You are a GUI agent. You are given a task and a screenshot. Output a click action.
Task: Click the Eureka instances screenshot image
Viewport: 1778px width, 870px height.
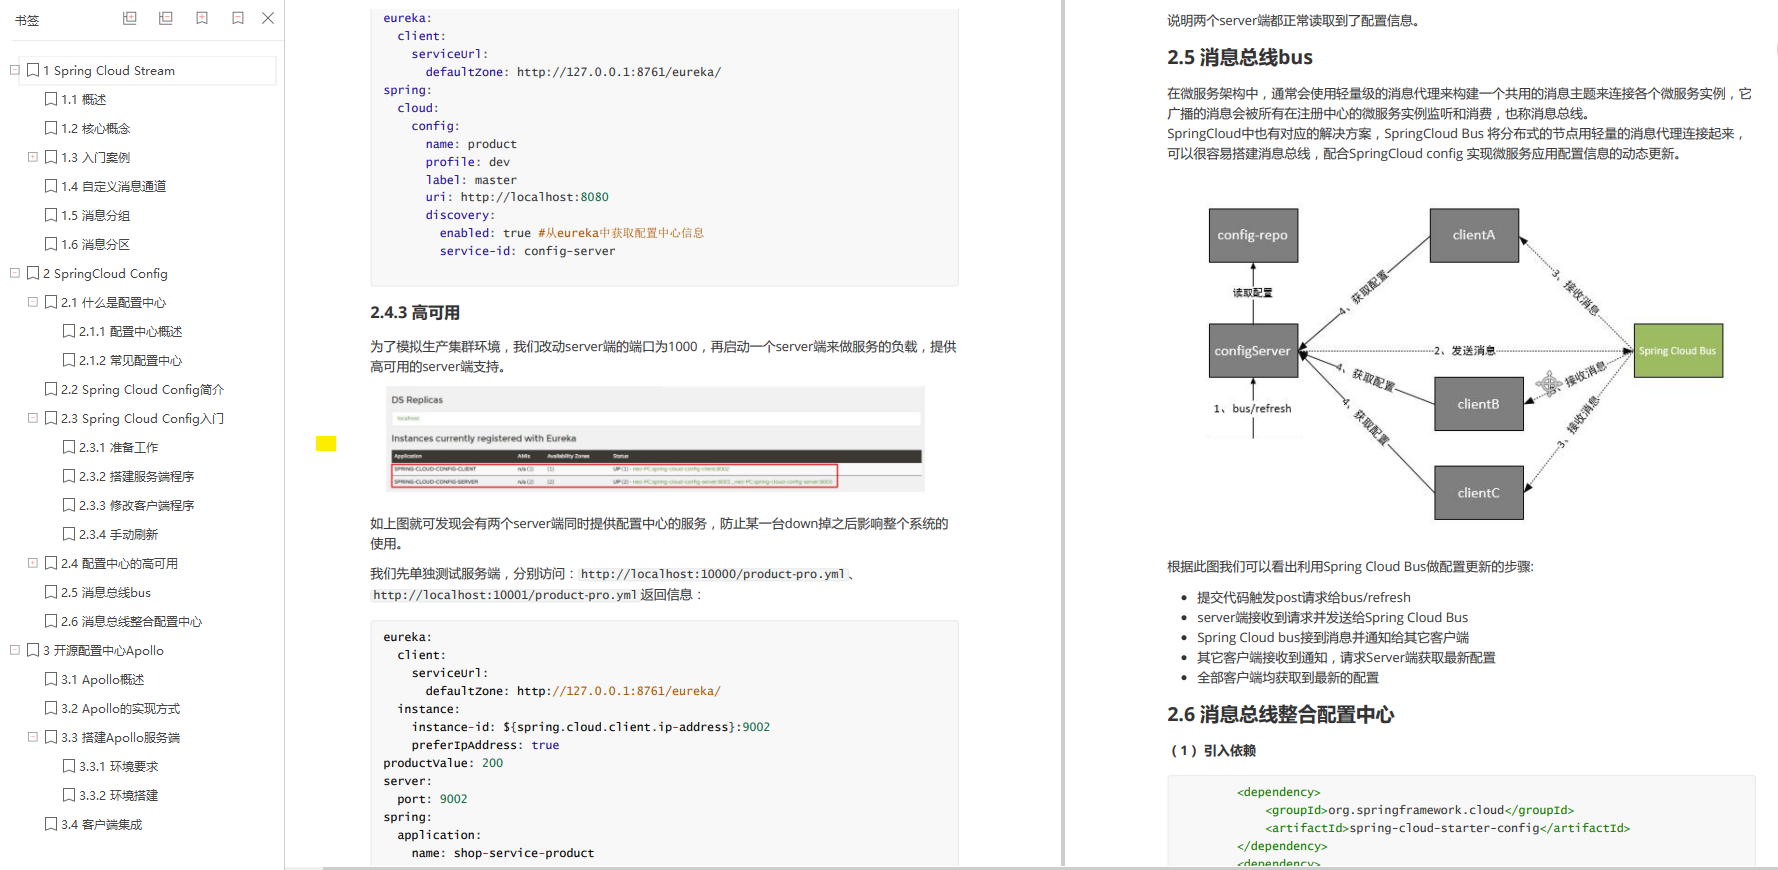coord(657,439)
